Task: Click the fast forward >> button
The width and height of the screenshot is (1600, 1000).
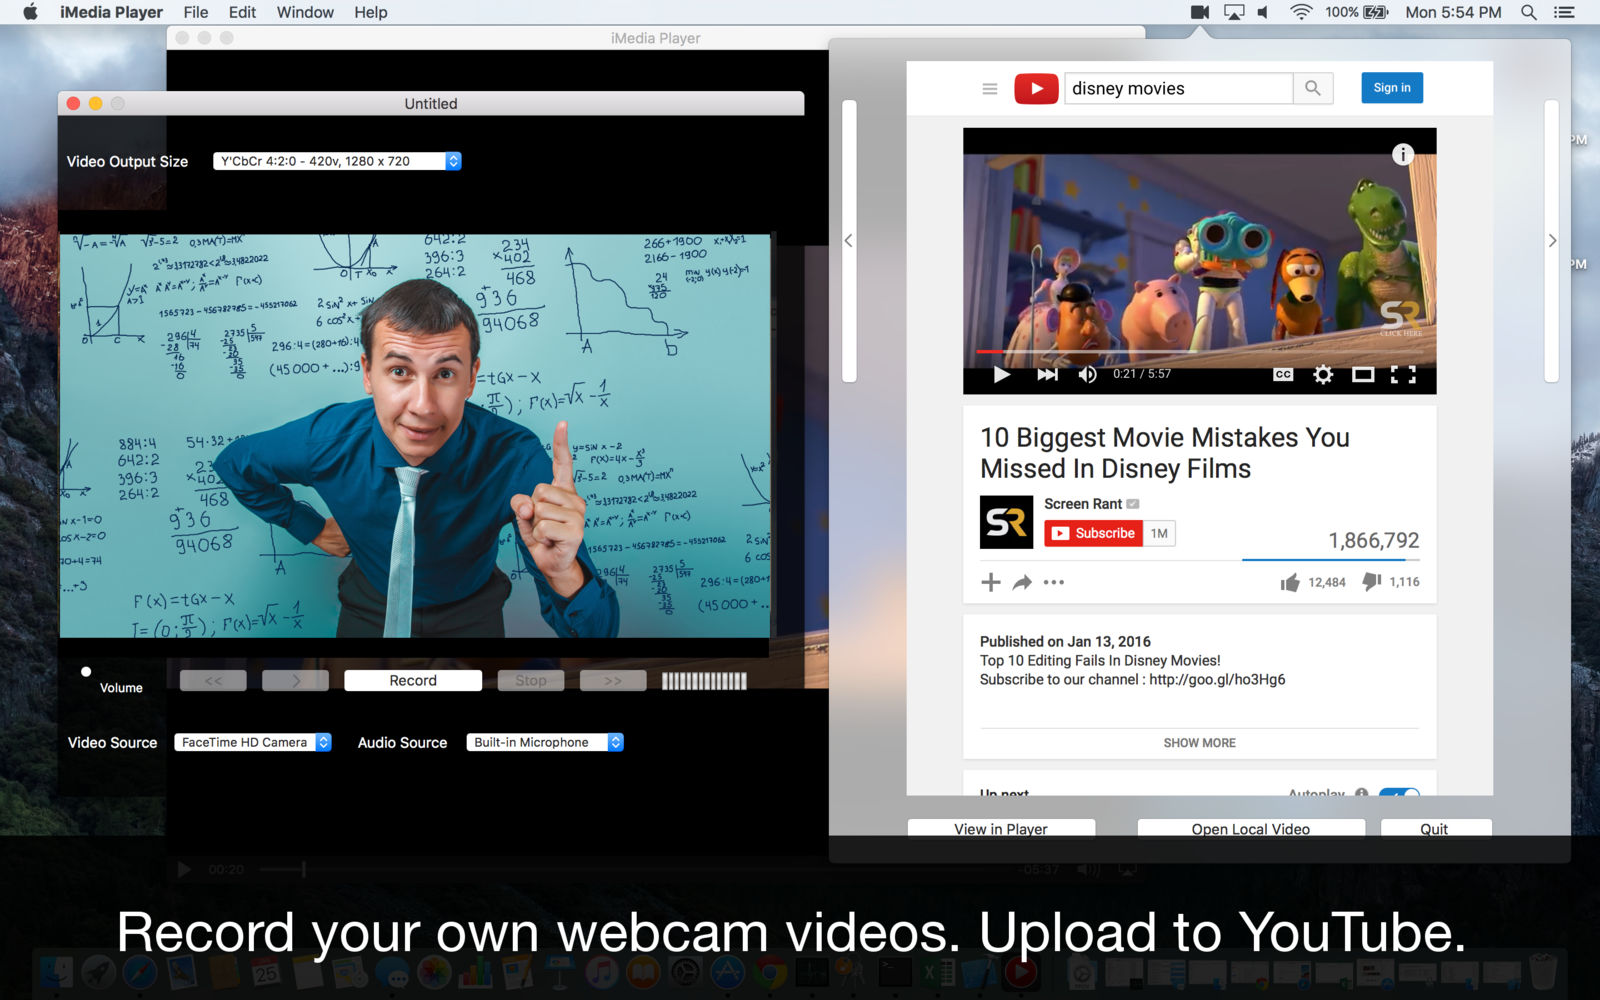Action: point(612,680)
